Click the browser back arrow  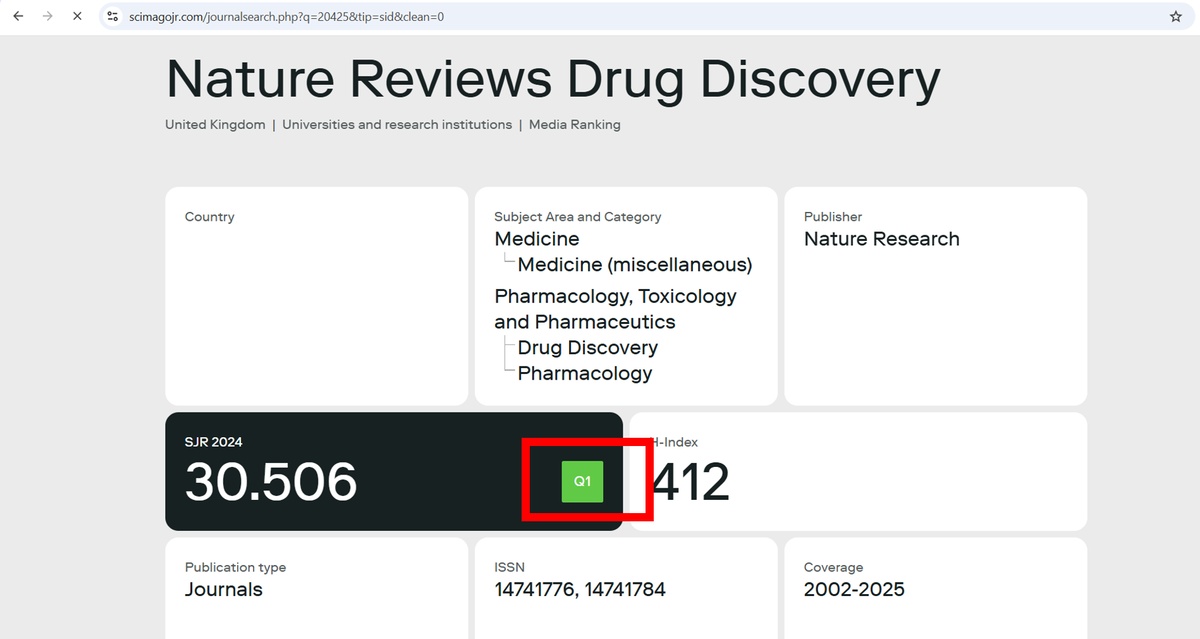point(18,17)
